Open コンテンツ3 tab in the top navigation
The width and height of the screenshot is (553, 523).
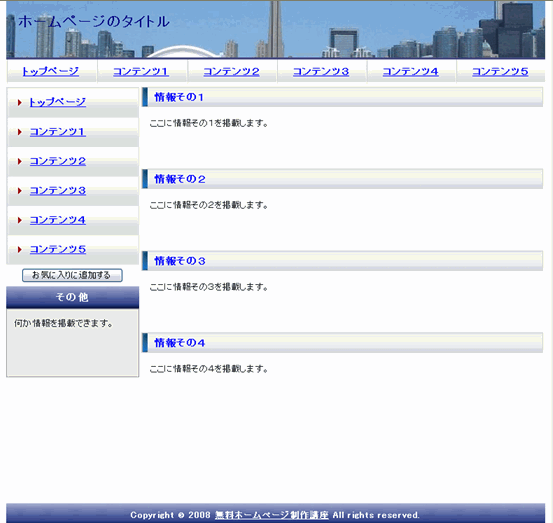321,72
